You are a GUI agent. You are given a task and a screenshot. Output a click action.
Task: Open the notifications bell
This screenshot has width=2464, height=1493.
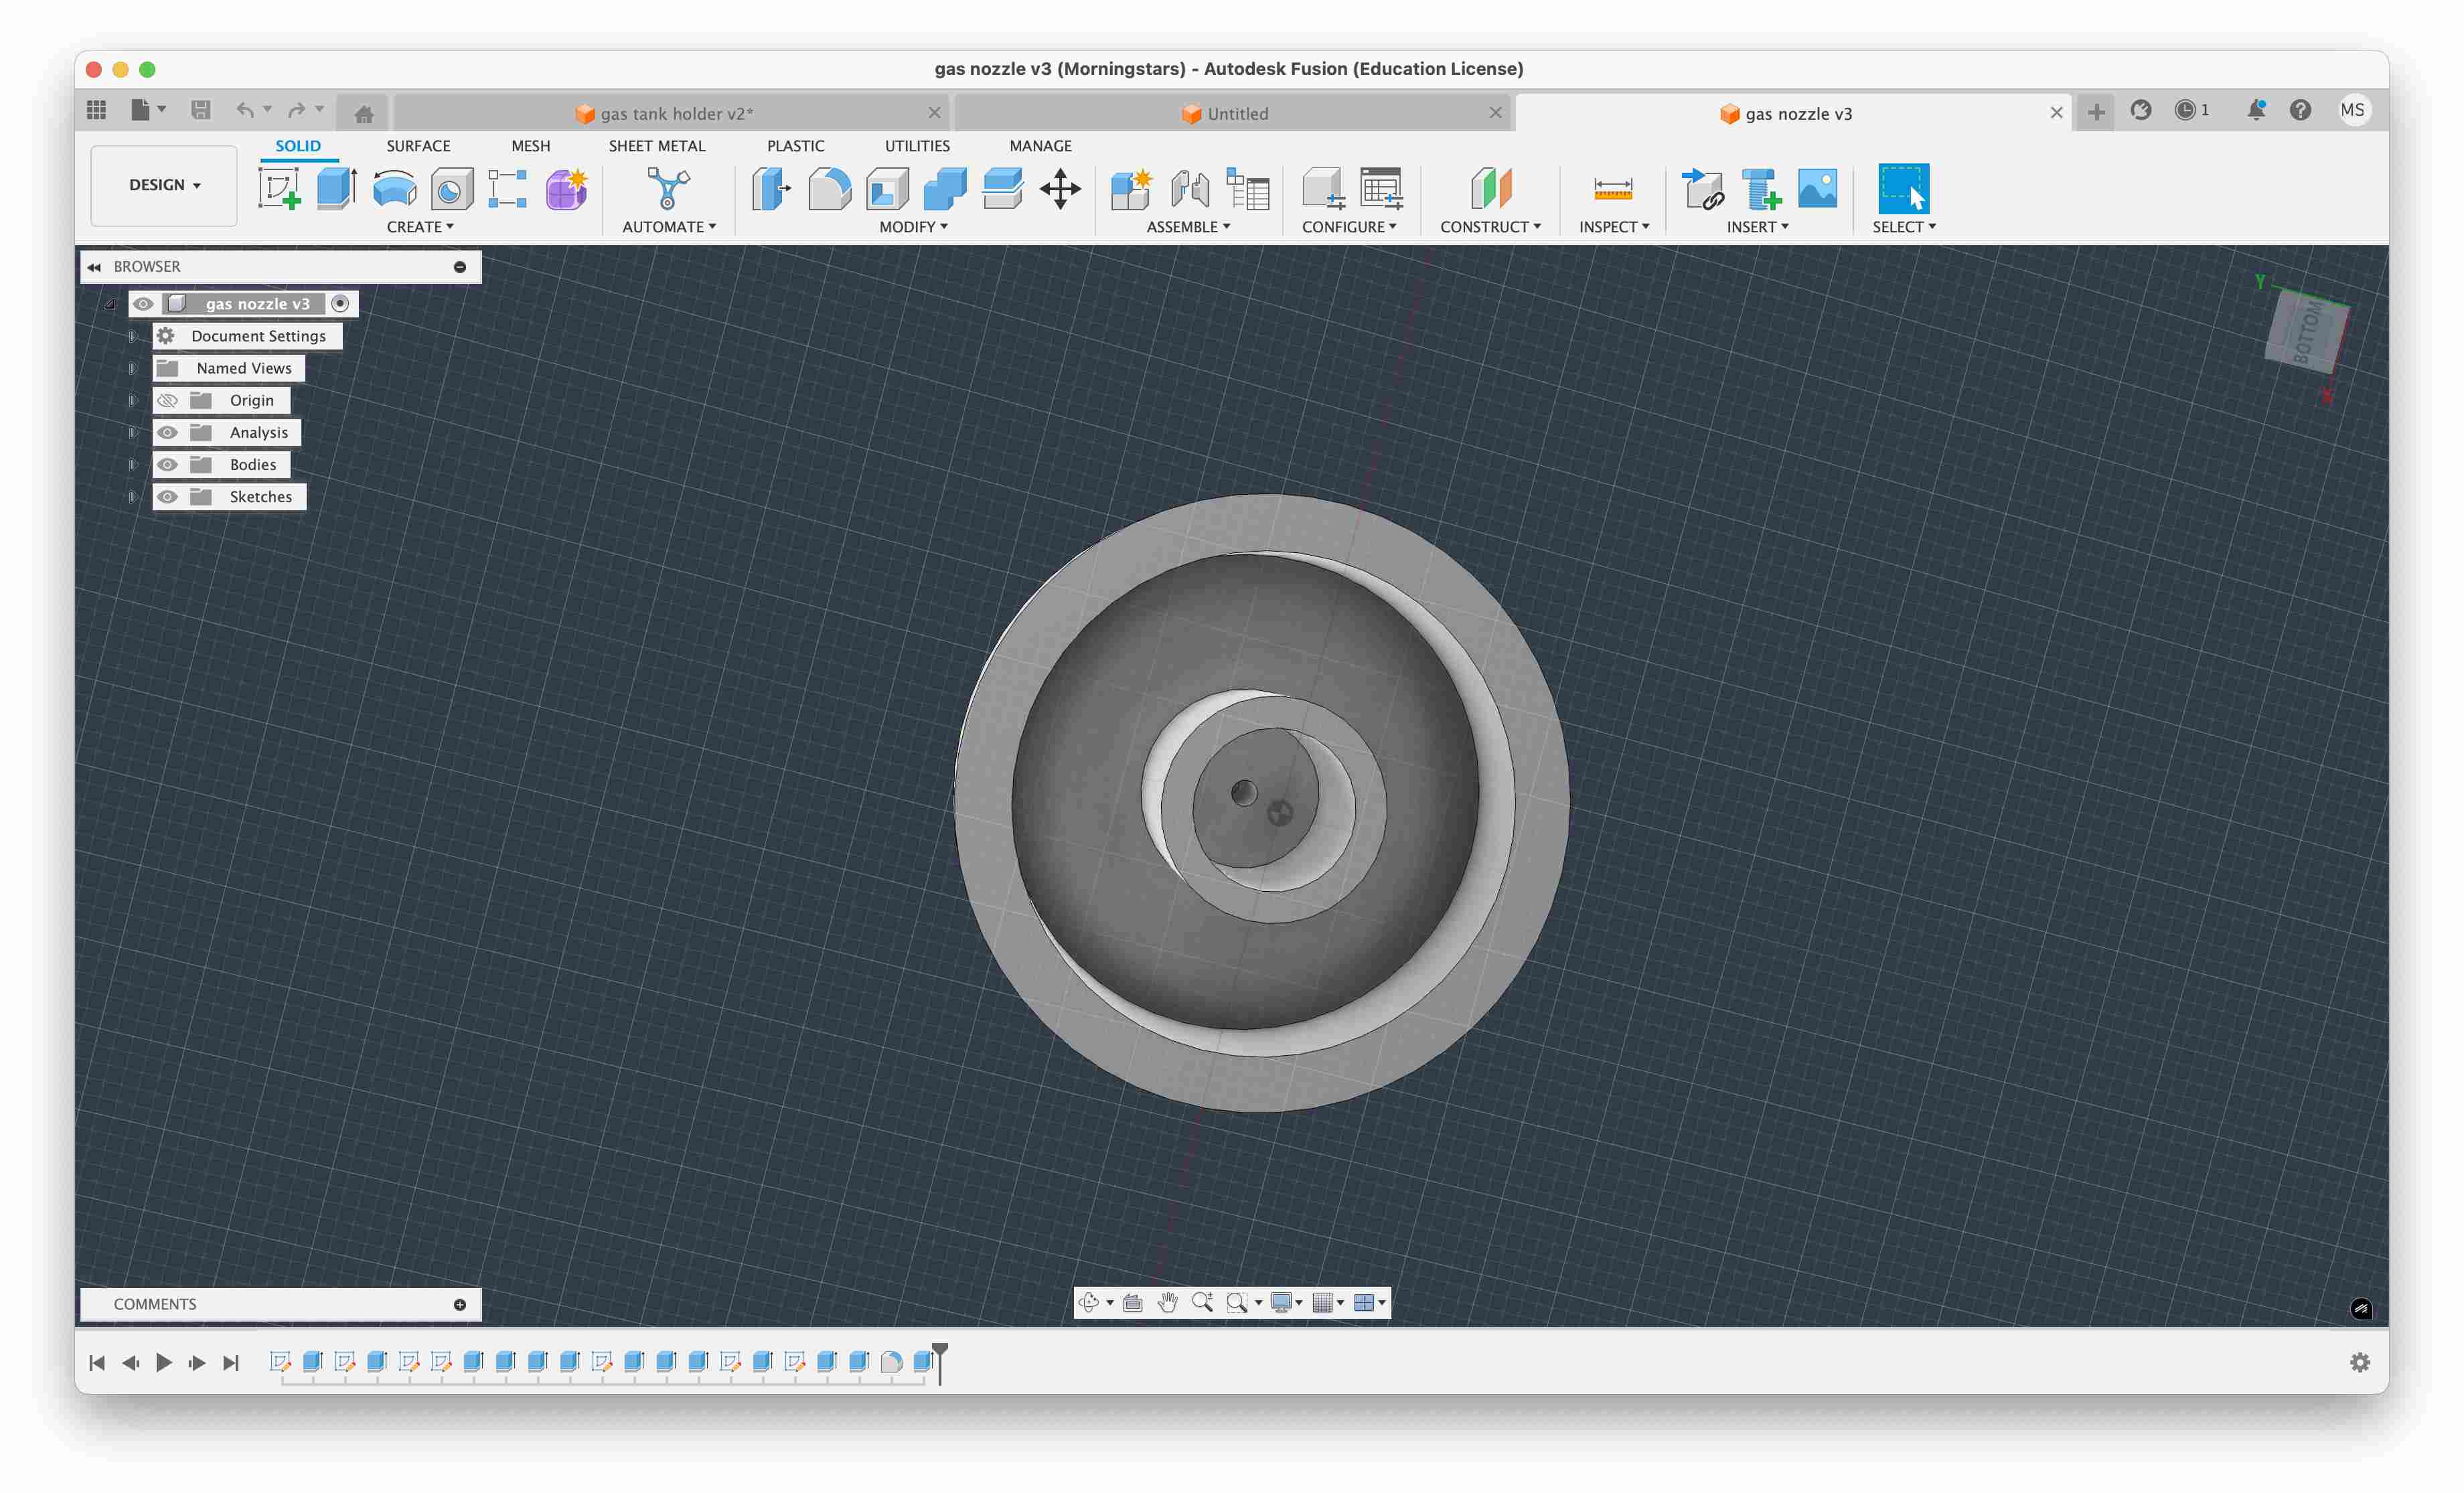[x=2256, y=110]
